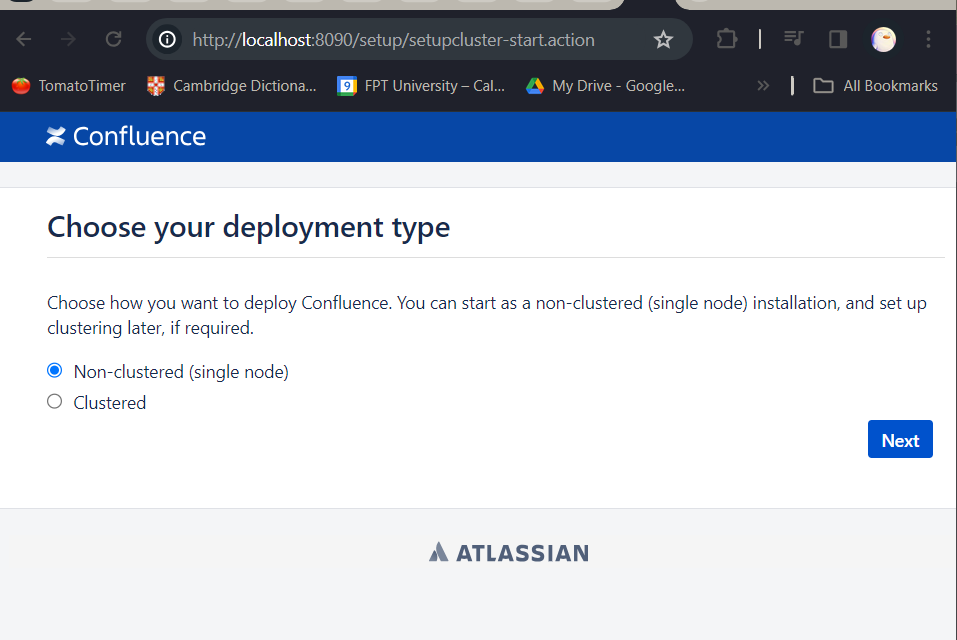Viewport: 957px width, 640px height.
Task: Expand hidden bookmarks chevron
Action: pyautogui.click(x=763, y=85)
